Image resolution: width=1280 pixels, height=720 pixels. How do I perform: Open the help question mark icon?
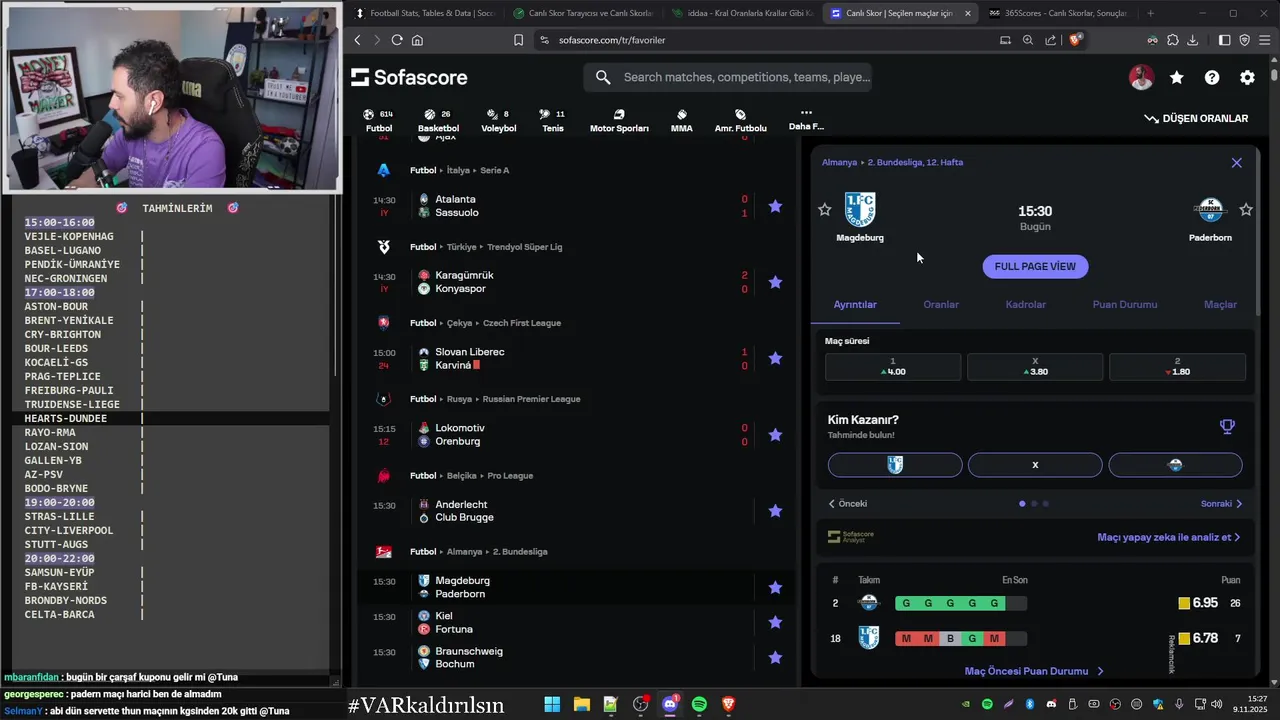1212,77
